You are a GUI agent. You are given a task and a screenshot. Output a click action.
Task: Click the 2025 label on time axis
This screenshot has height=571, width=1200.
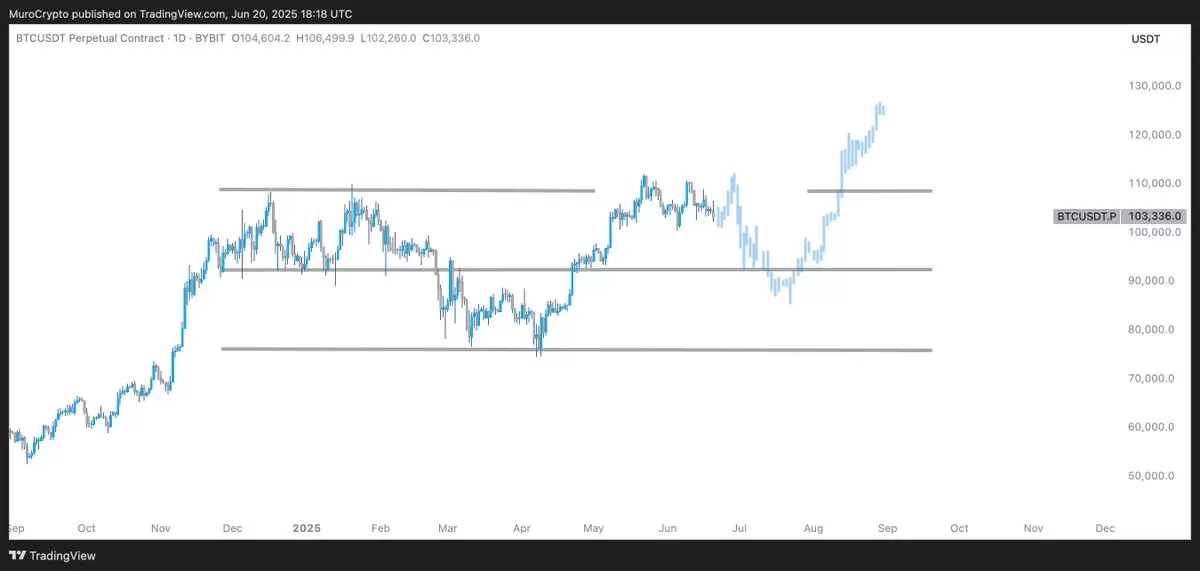coord(304,527)
